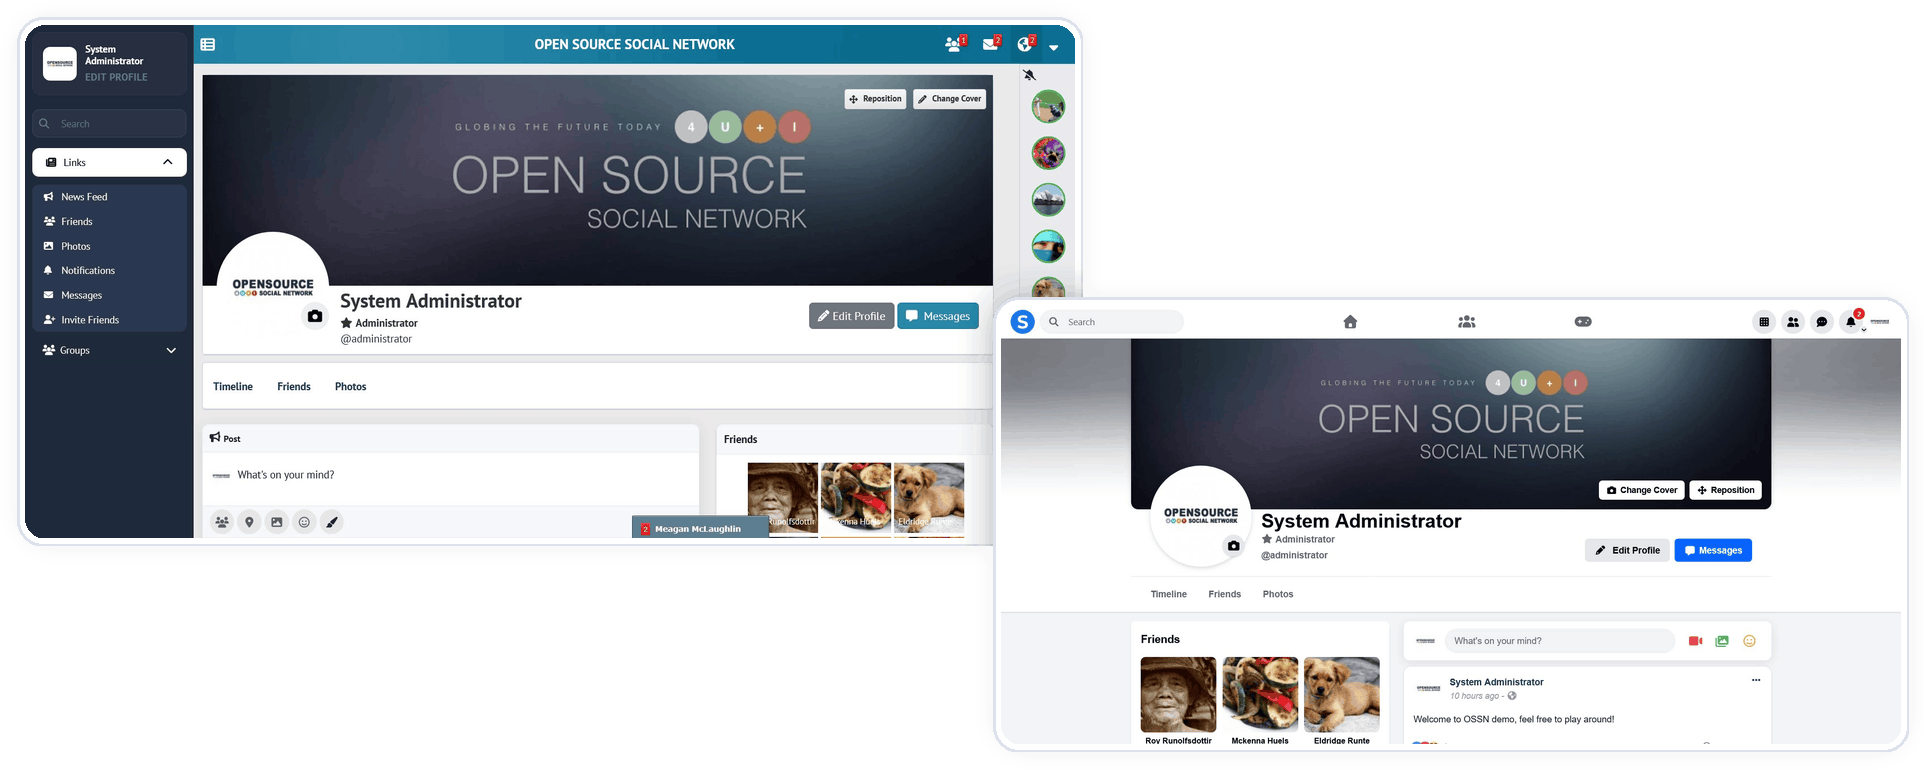
Task: Click the green photo icon in the light theme post box
Action: (1722, 641)
